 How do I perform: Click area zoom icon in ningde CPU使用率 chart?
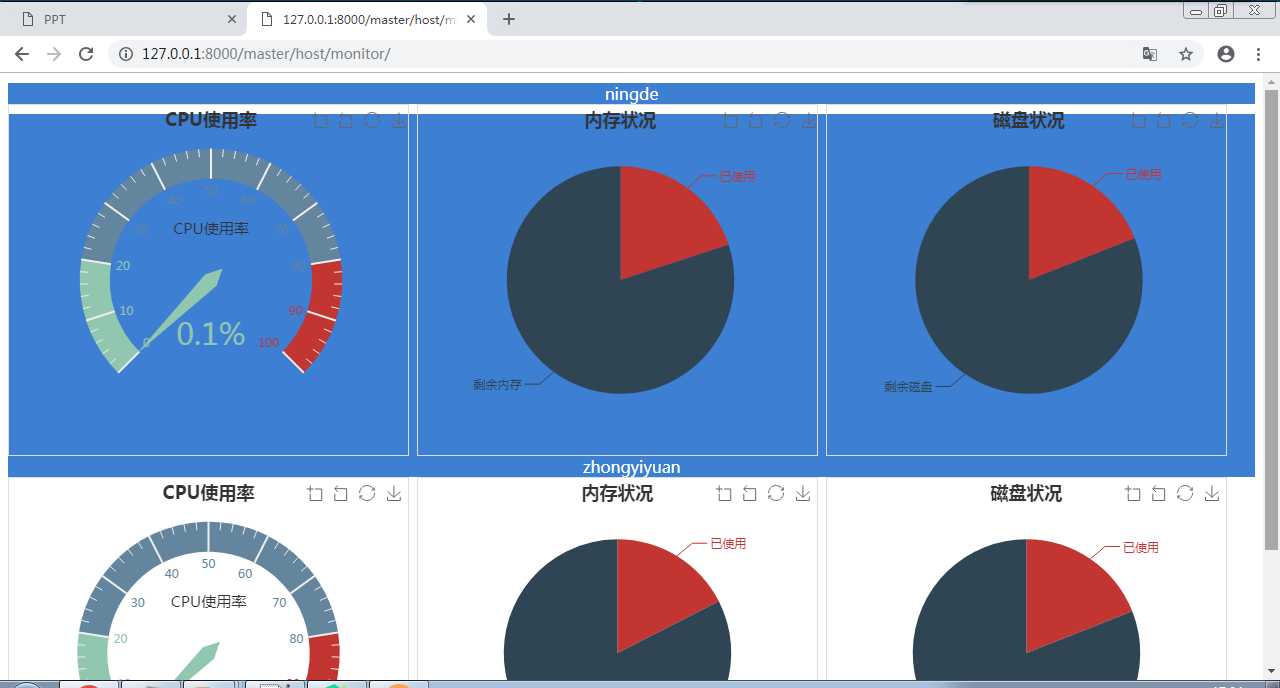pyautogui.click(x=321, y=120)
